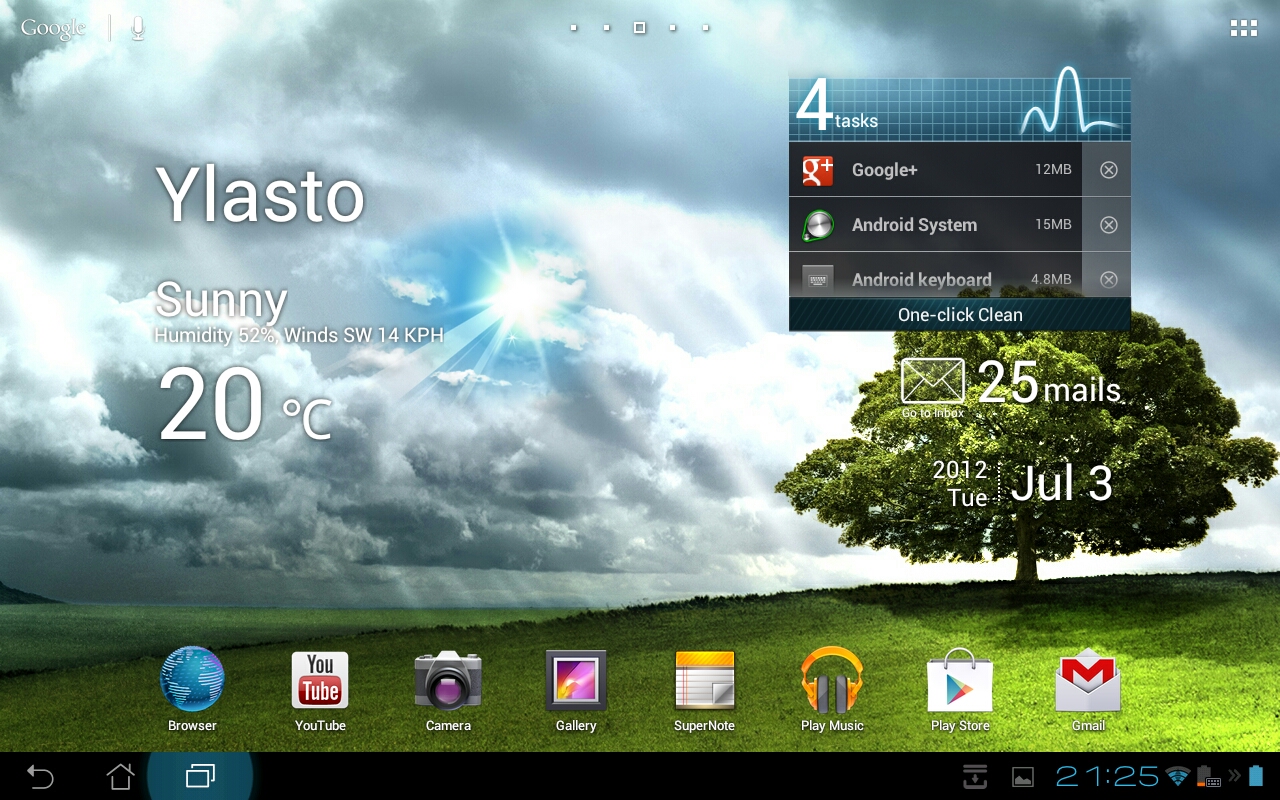Open the Play Store app
1280x800 pixels.
click(x=960, y=689)
